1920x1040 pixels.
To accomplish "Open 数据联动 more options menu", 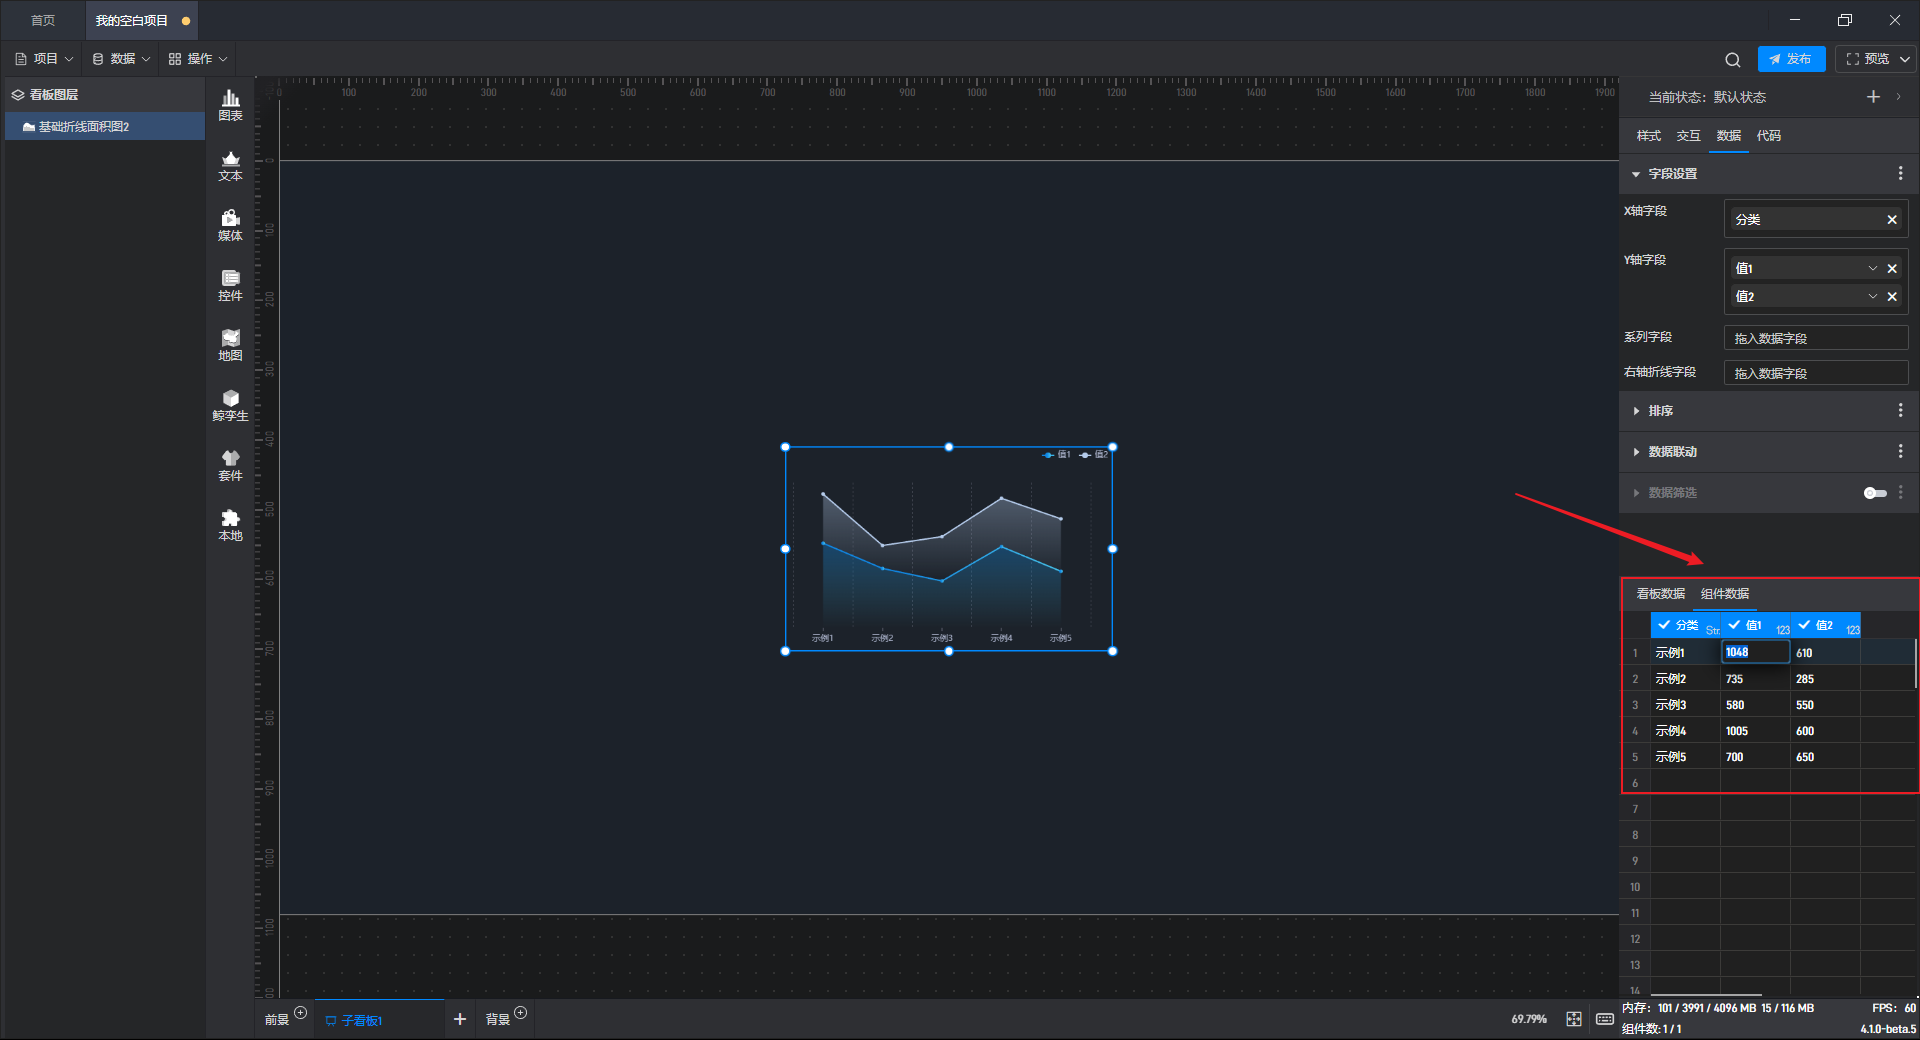I will (1900, 451).
